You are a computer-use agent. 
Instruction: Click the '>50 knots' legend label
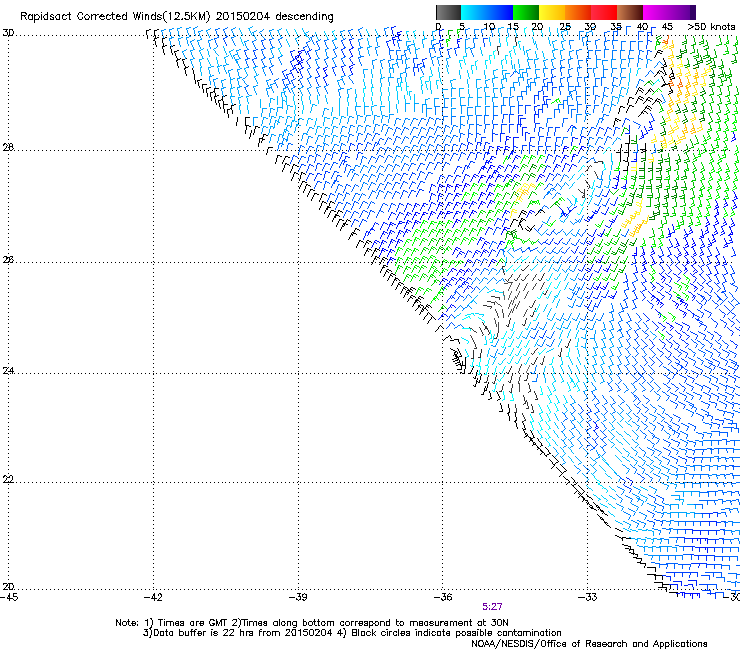[711, 27]
